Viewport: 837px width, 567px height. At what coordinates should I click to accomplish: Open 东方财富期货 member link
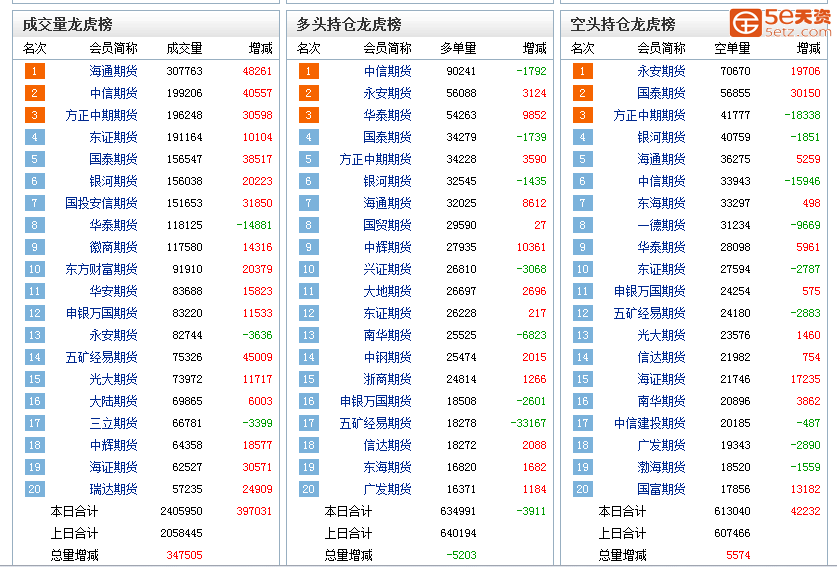click(101, 269)
